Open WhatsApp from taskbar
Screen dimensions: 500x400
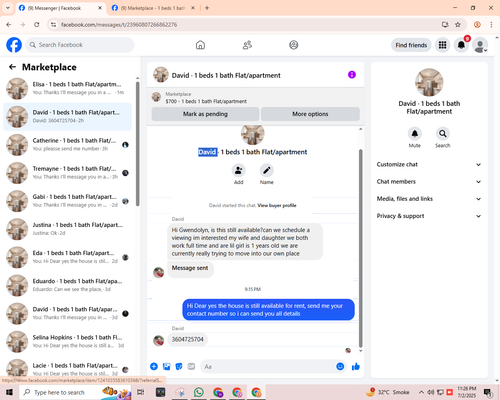pyautogui.click(x=199, y=392)
